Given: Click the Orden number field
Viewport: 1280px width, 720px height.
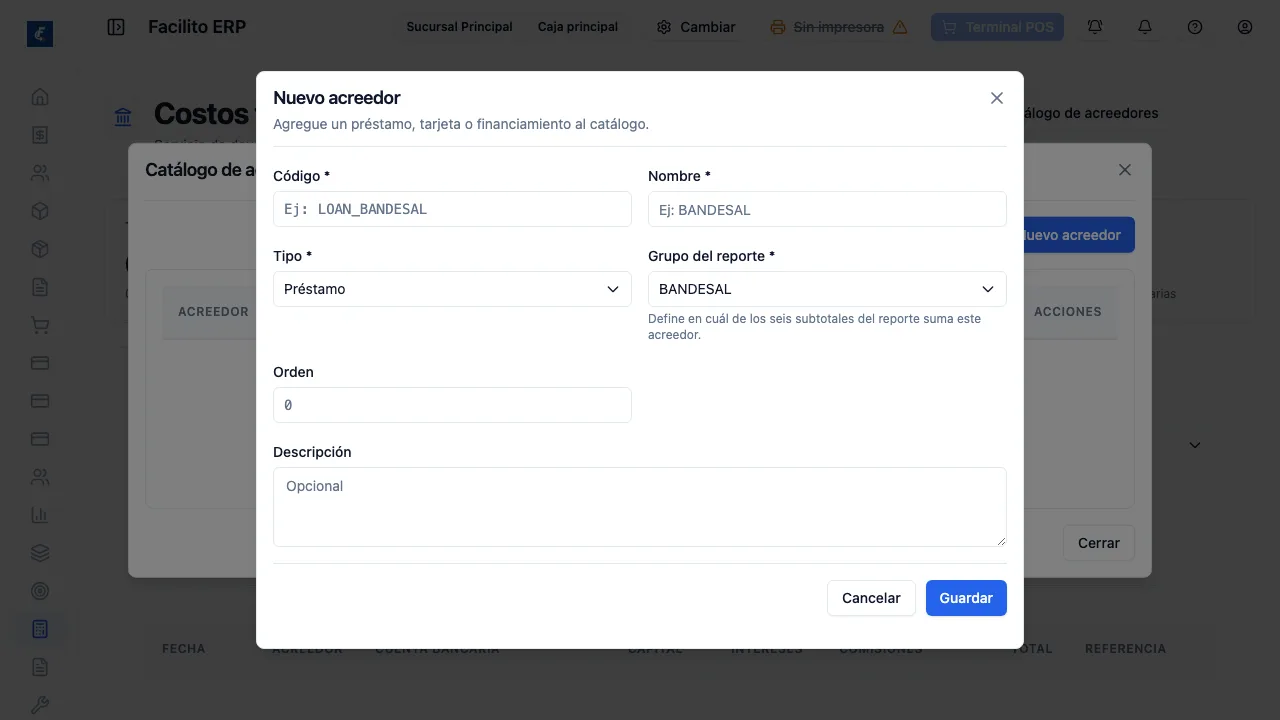Looking at the screenshot, I should [452, 405].
